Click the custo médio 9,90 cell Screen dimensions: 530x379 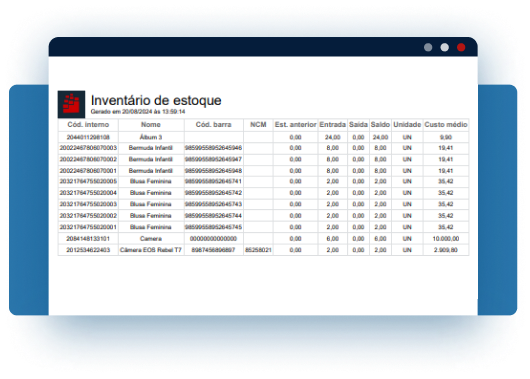point(446,137)
